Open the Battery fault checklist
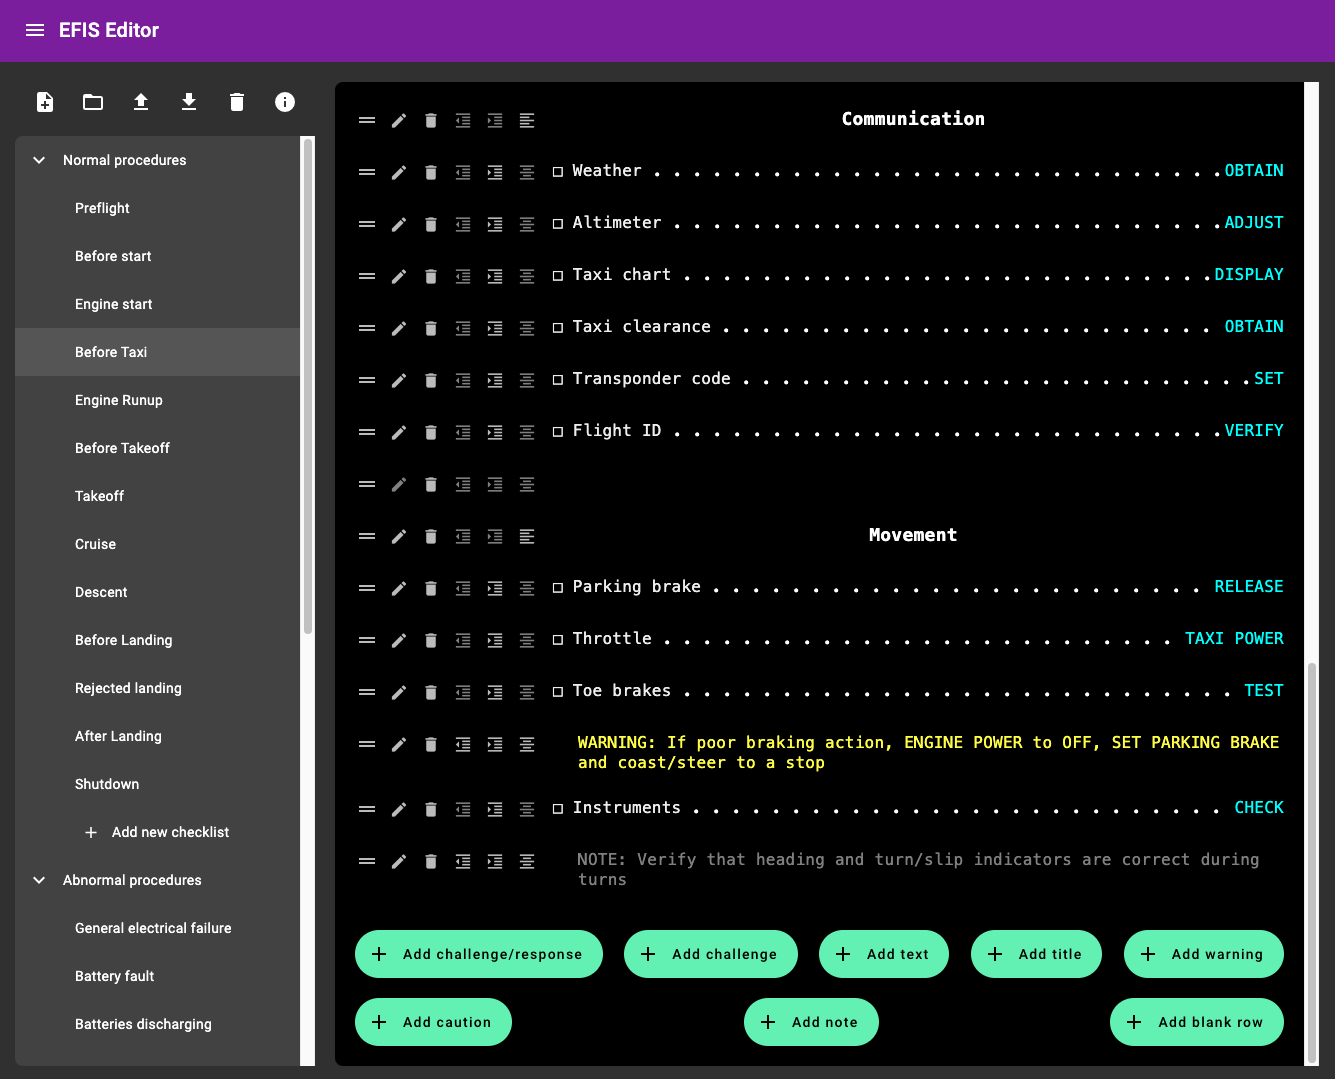Viewport: 1335px width, 1079px height. 157,976
